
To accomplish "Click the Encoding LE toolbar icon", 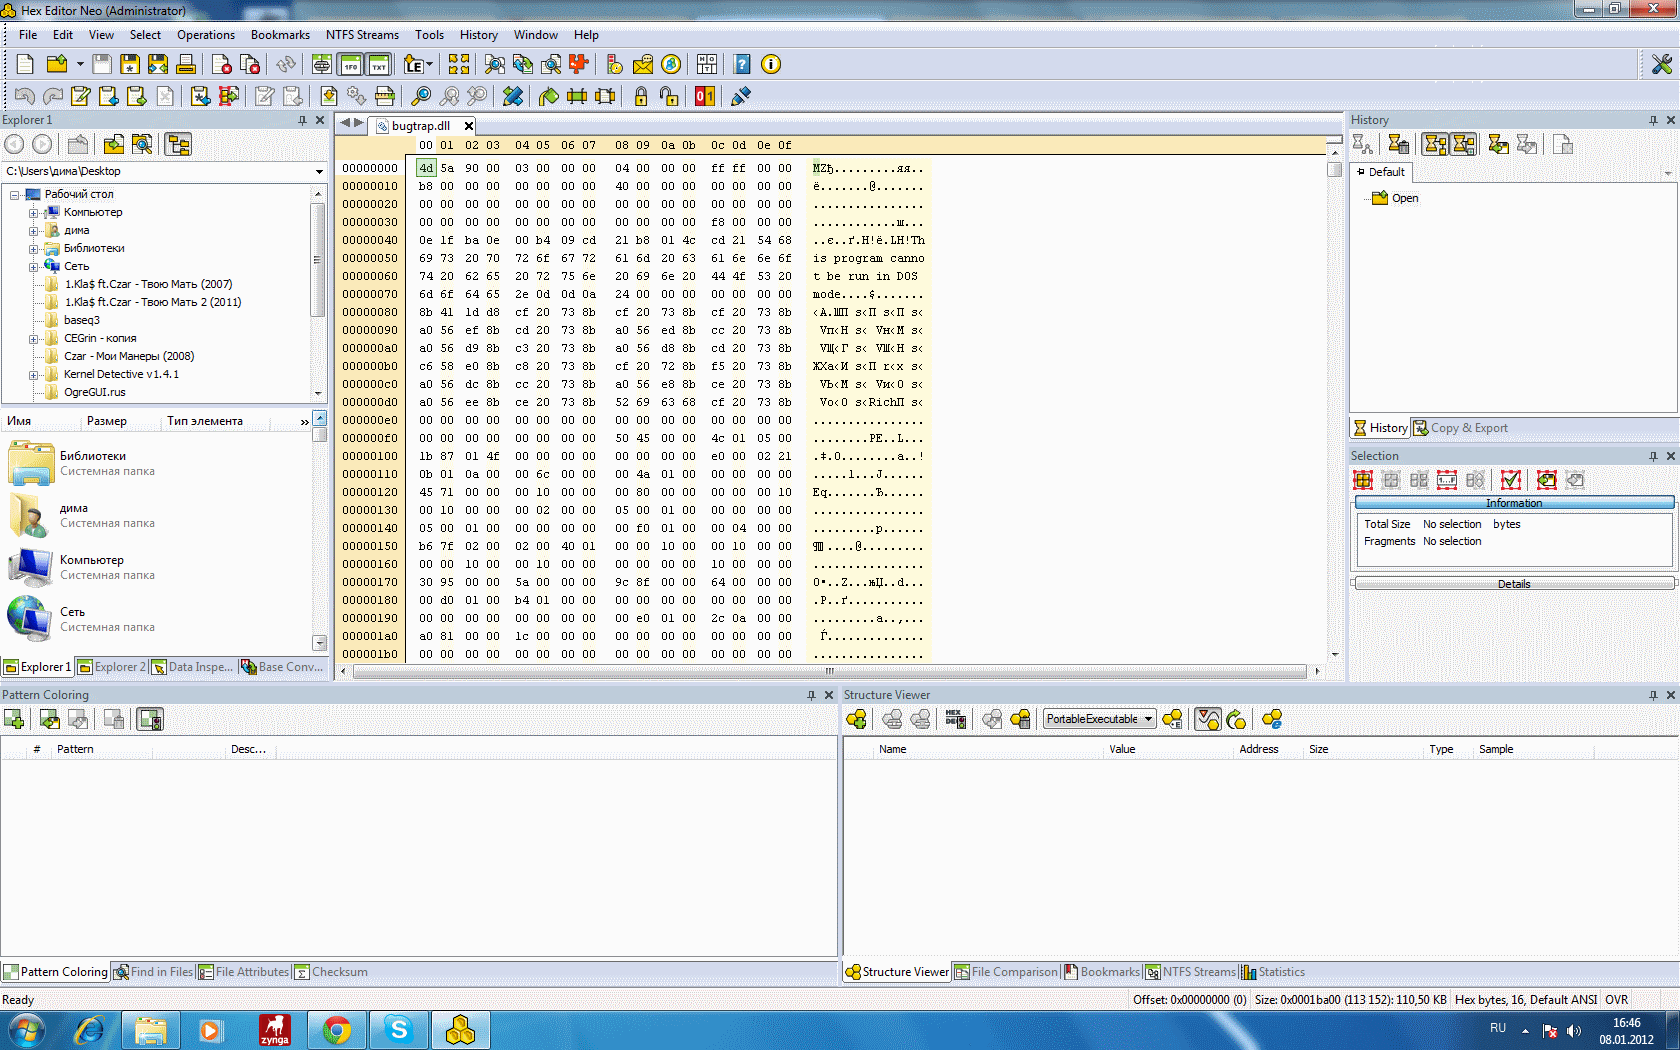I will pos(414,64).
